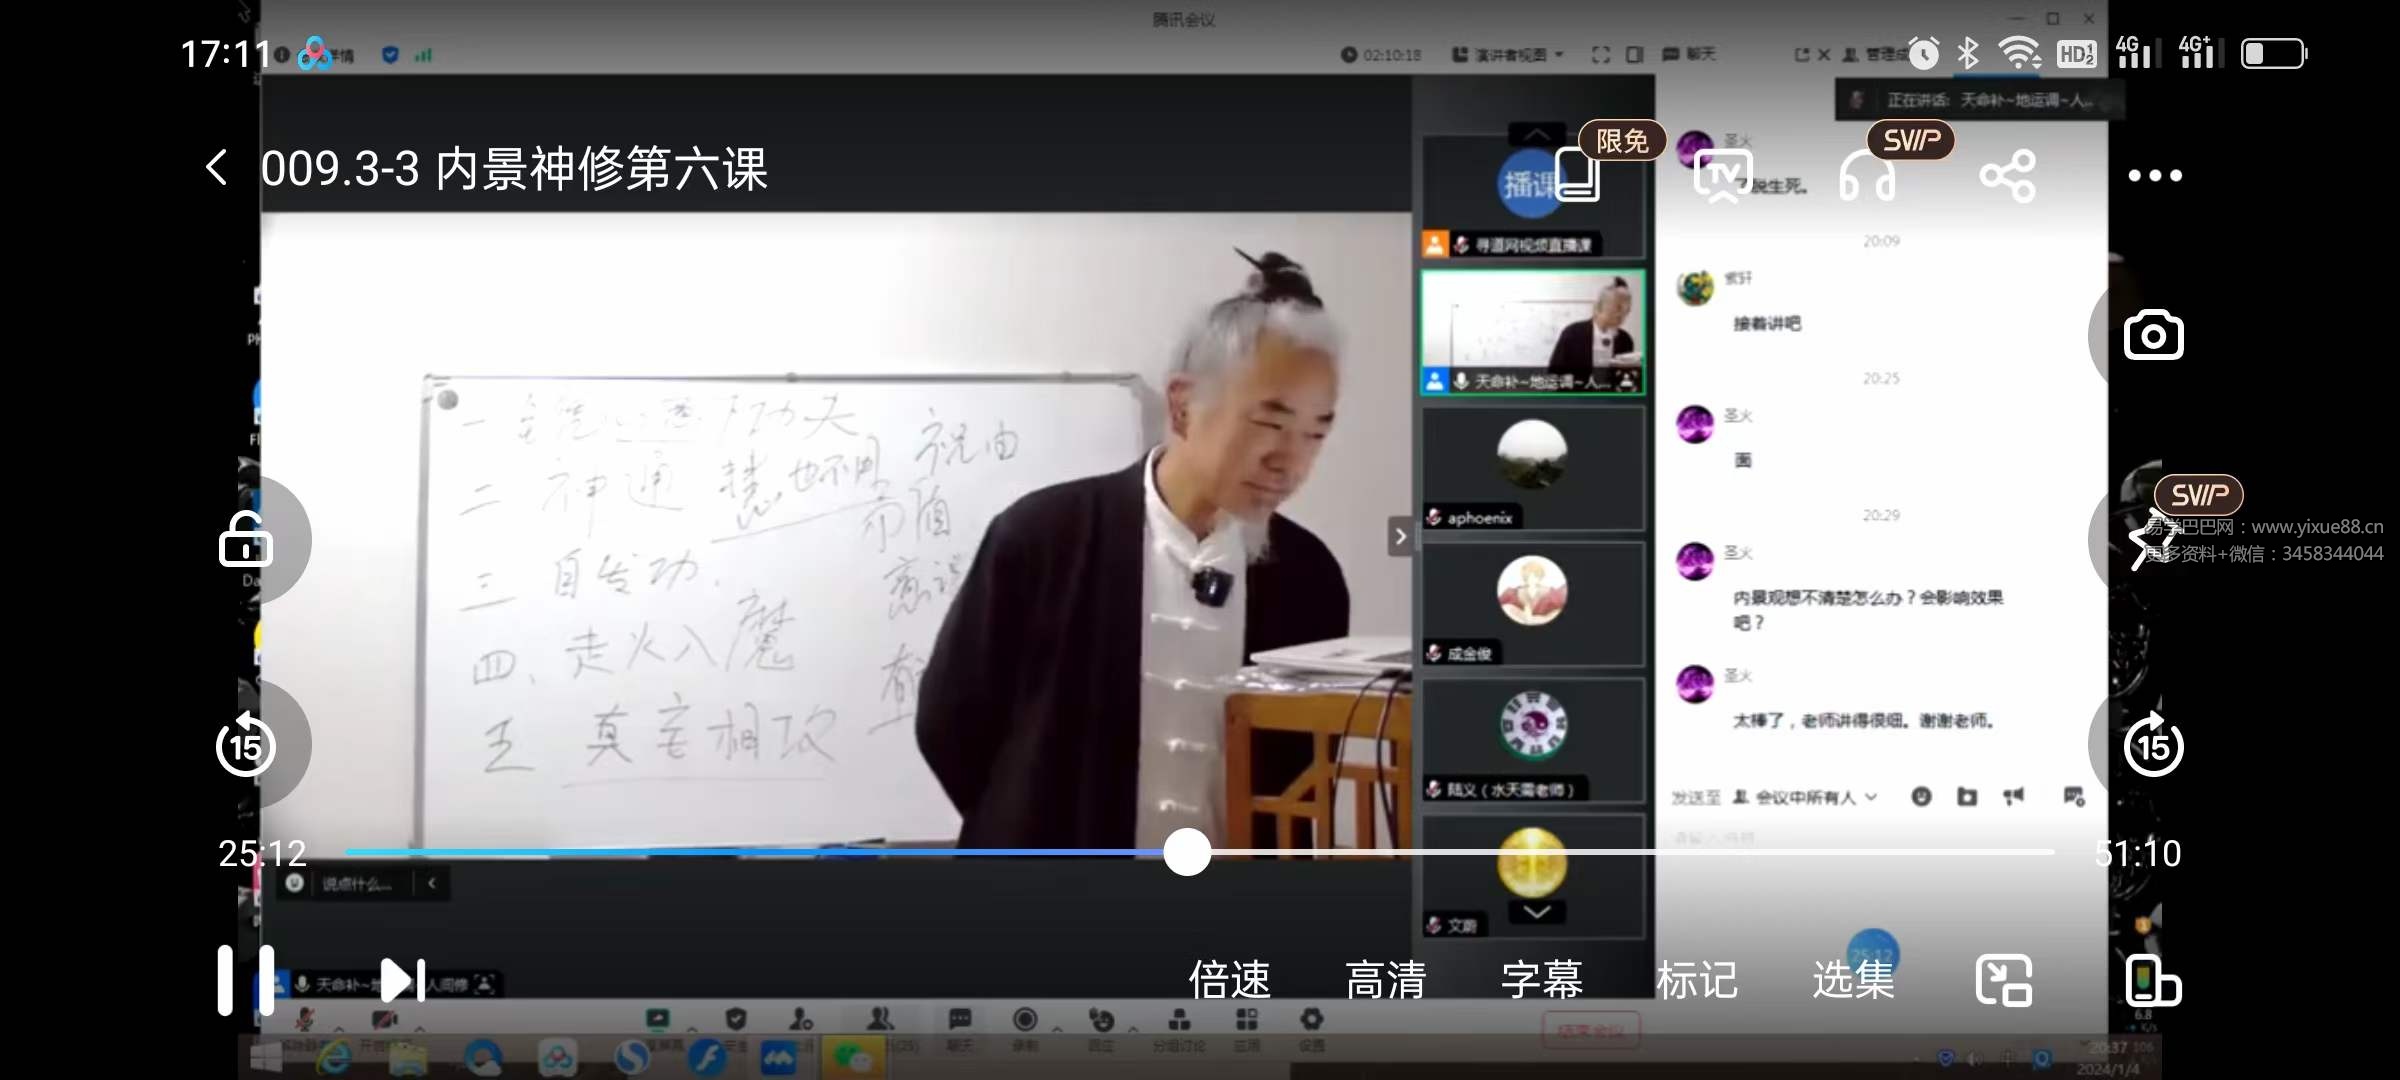Take a screenshot with the camera icon
Screen dimensions: 2400x1080
coord(2153,336)
